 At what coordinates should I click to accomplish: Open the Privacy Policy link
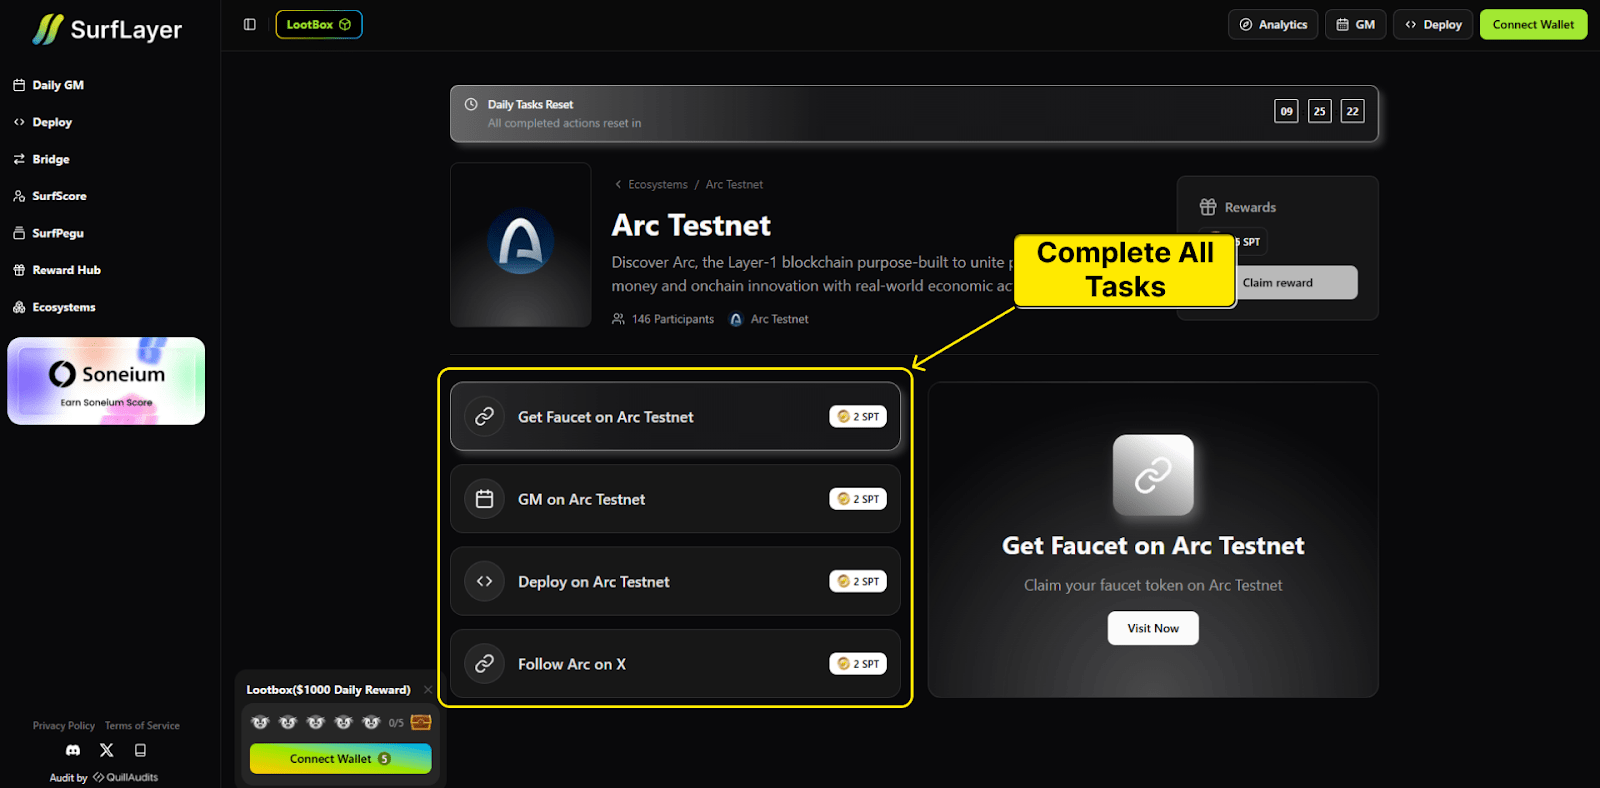64,726
